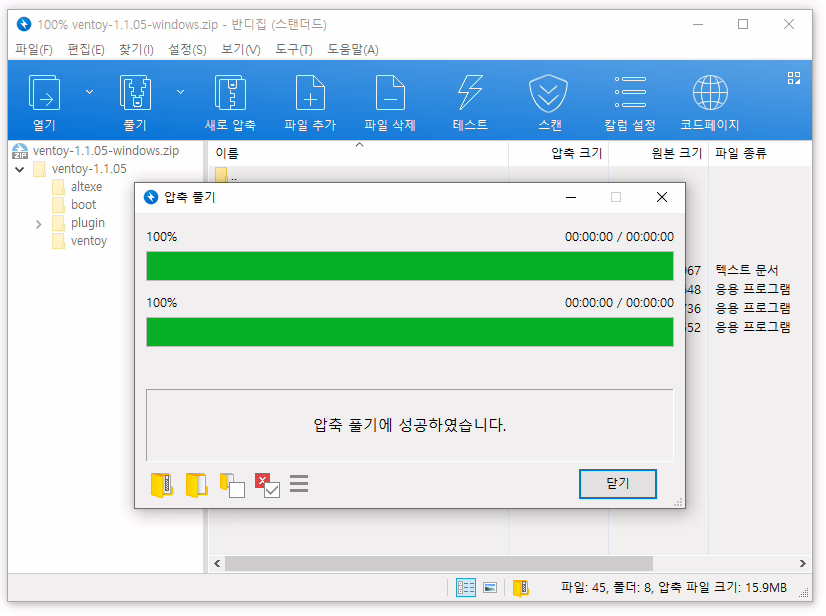
Task: Click the 열기 (Open) archive toolbar icon
Action: [x=44, y=93]
